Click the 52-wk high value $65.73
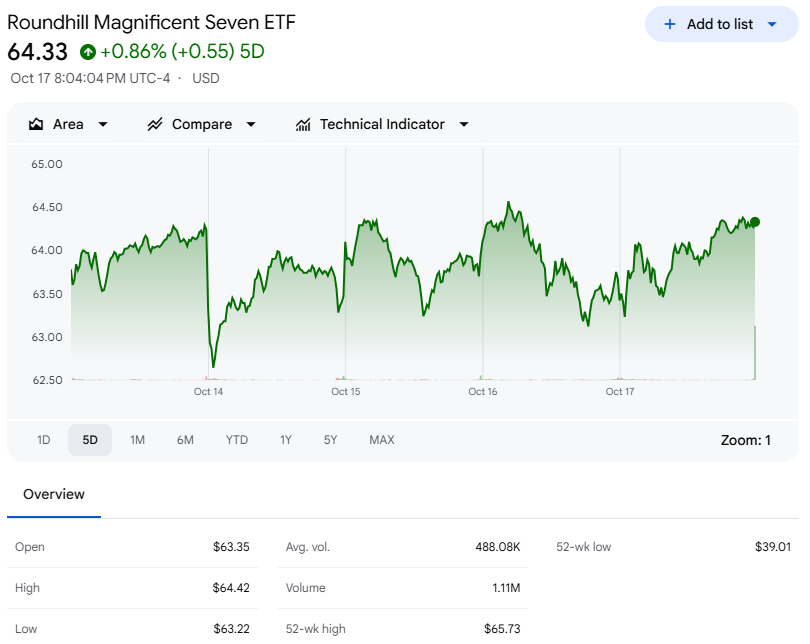 [502, 629]
